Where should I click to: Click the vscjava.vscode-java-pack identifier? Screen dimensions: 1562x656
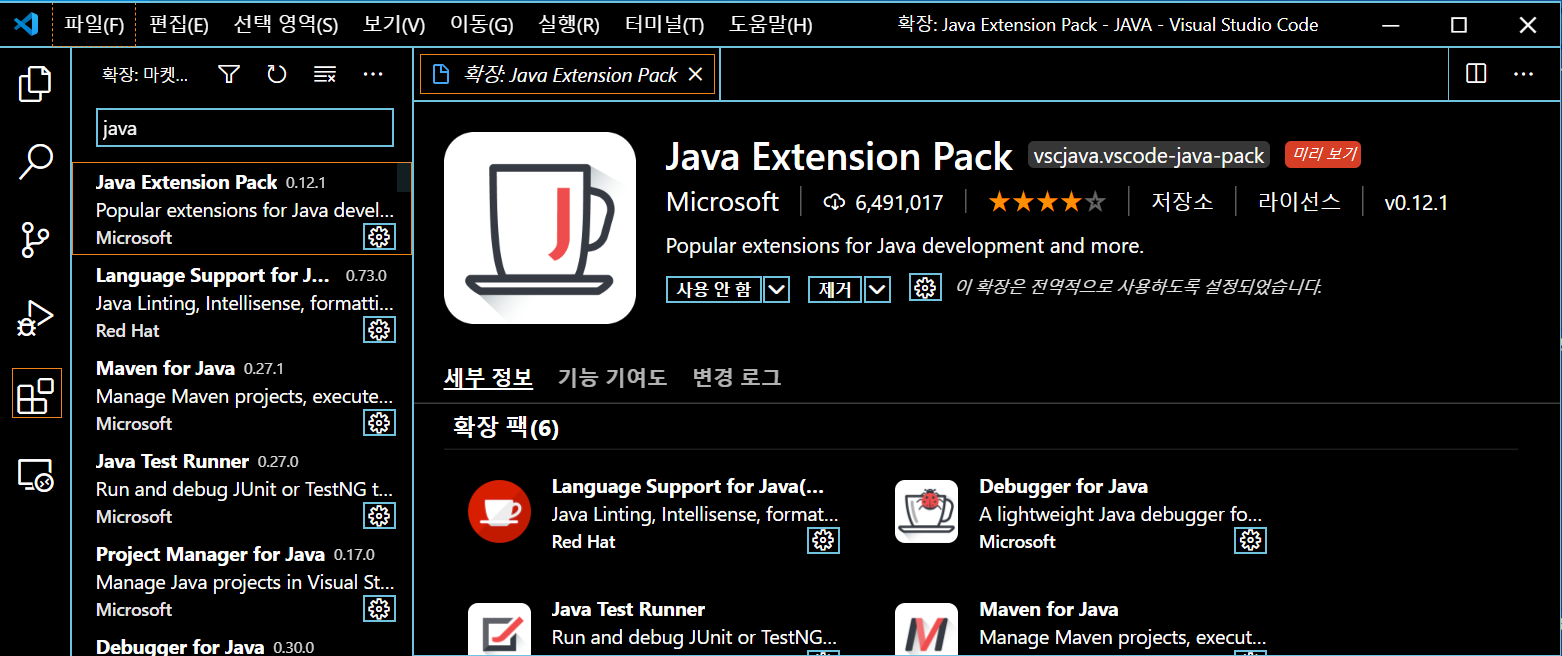tap(1150, 155)
